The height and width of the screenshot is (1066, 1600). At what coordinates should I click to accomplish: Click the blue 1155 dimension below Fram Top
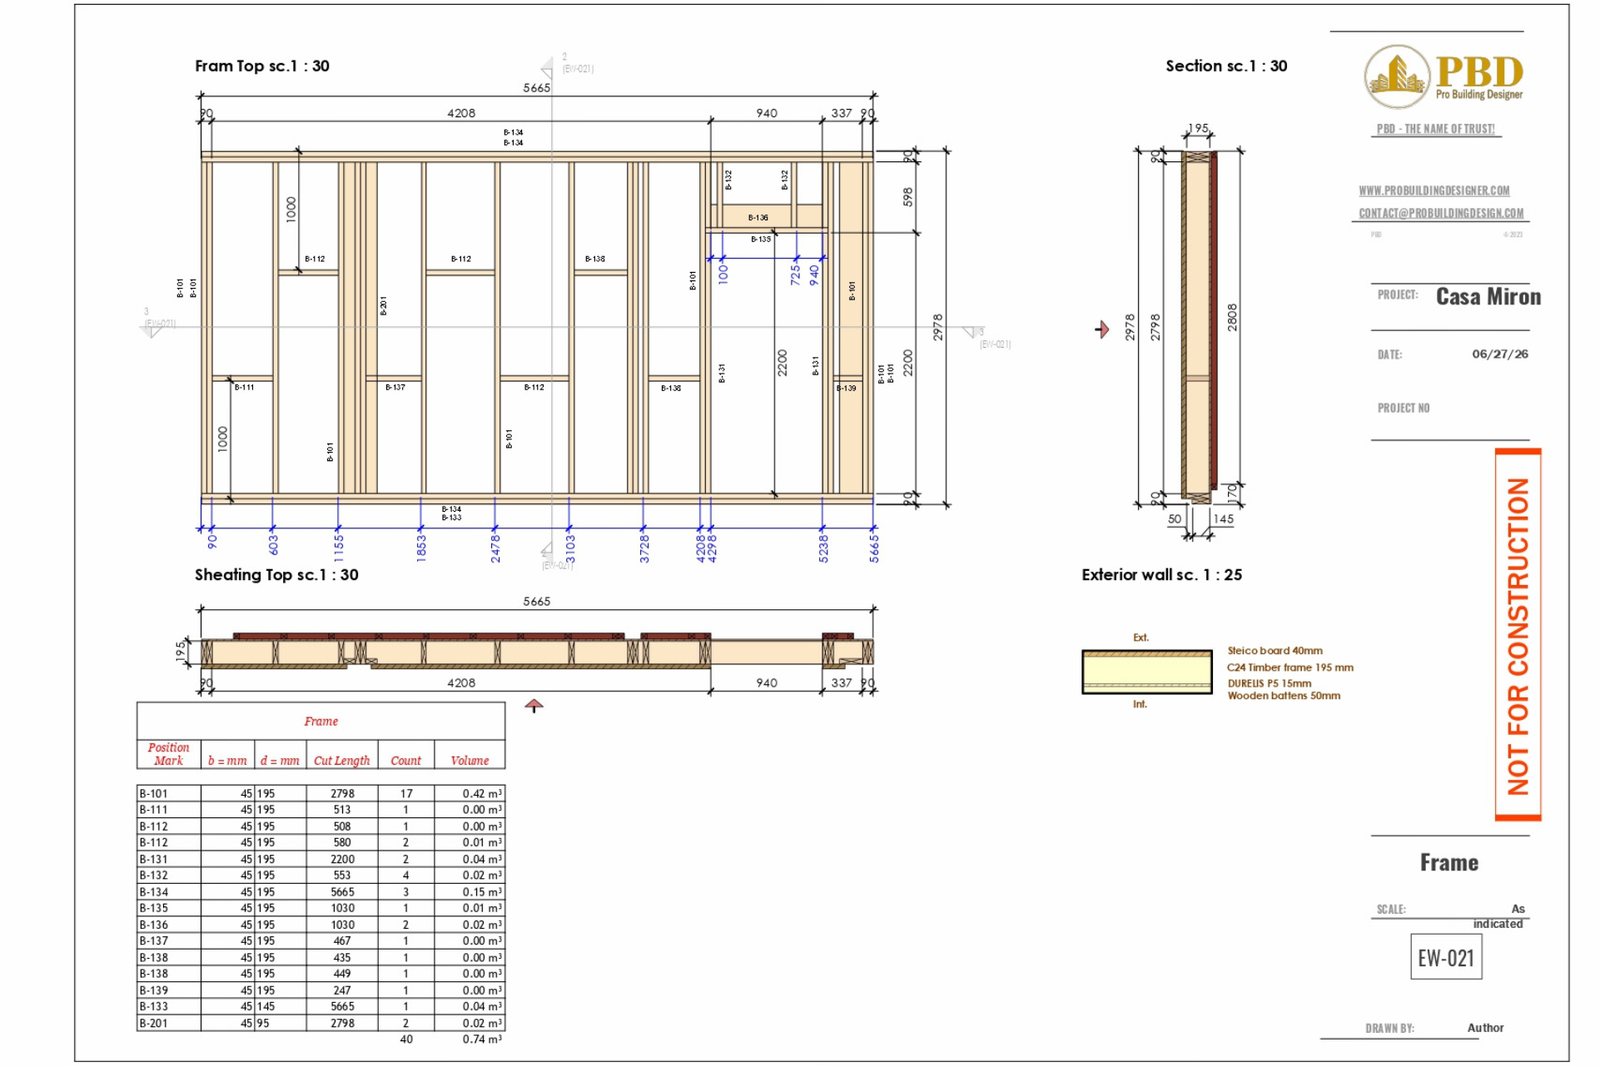339,547
